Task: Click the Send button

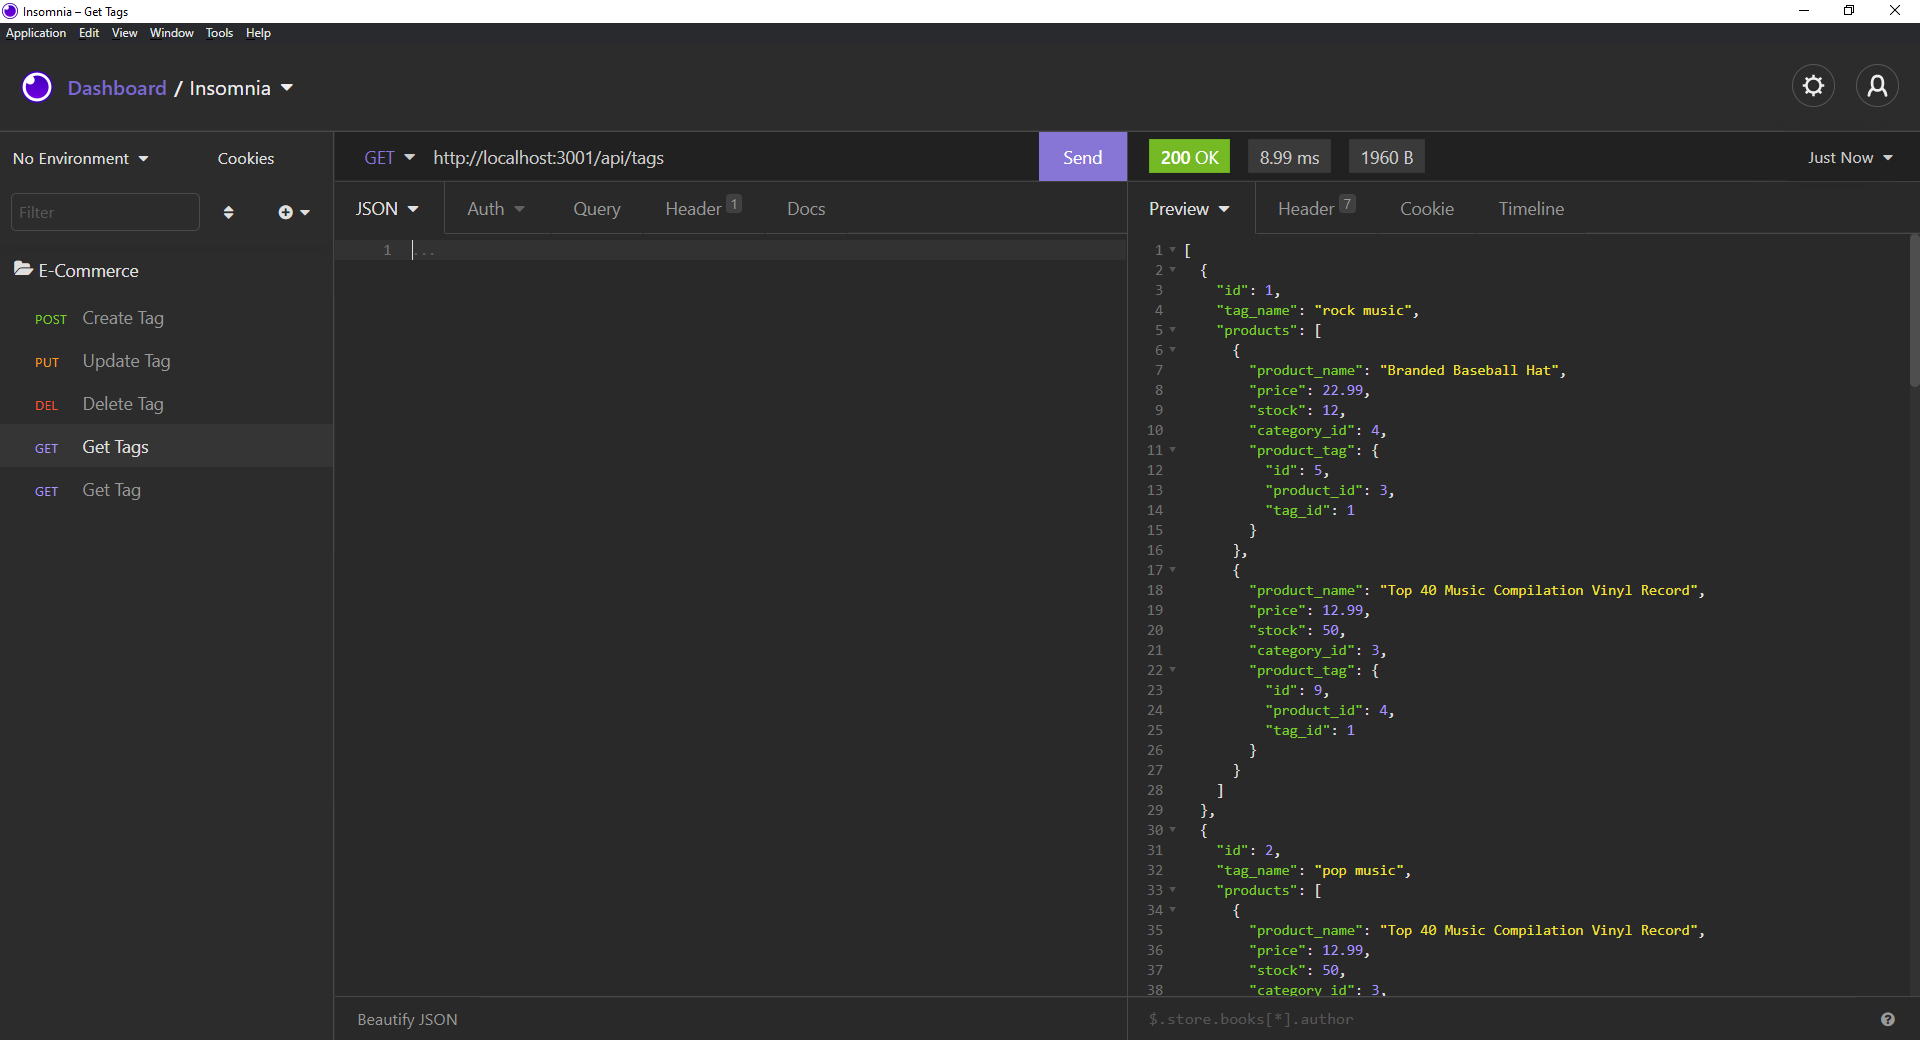Action: point(1082,157)
